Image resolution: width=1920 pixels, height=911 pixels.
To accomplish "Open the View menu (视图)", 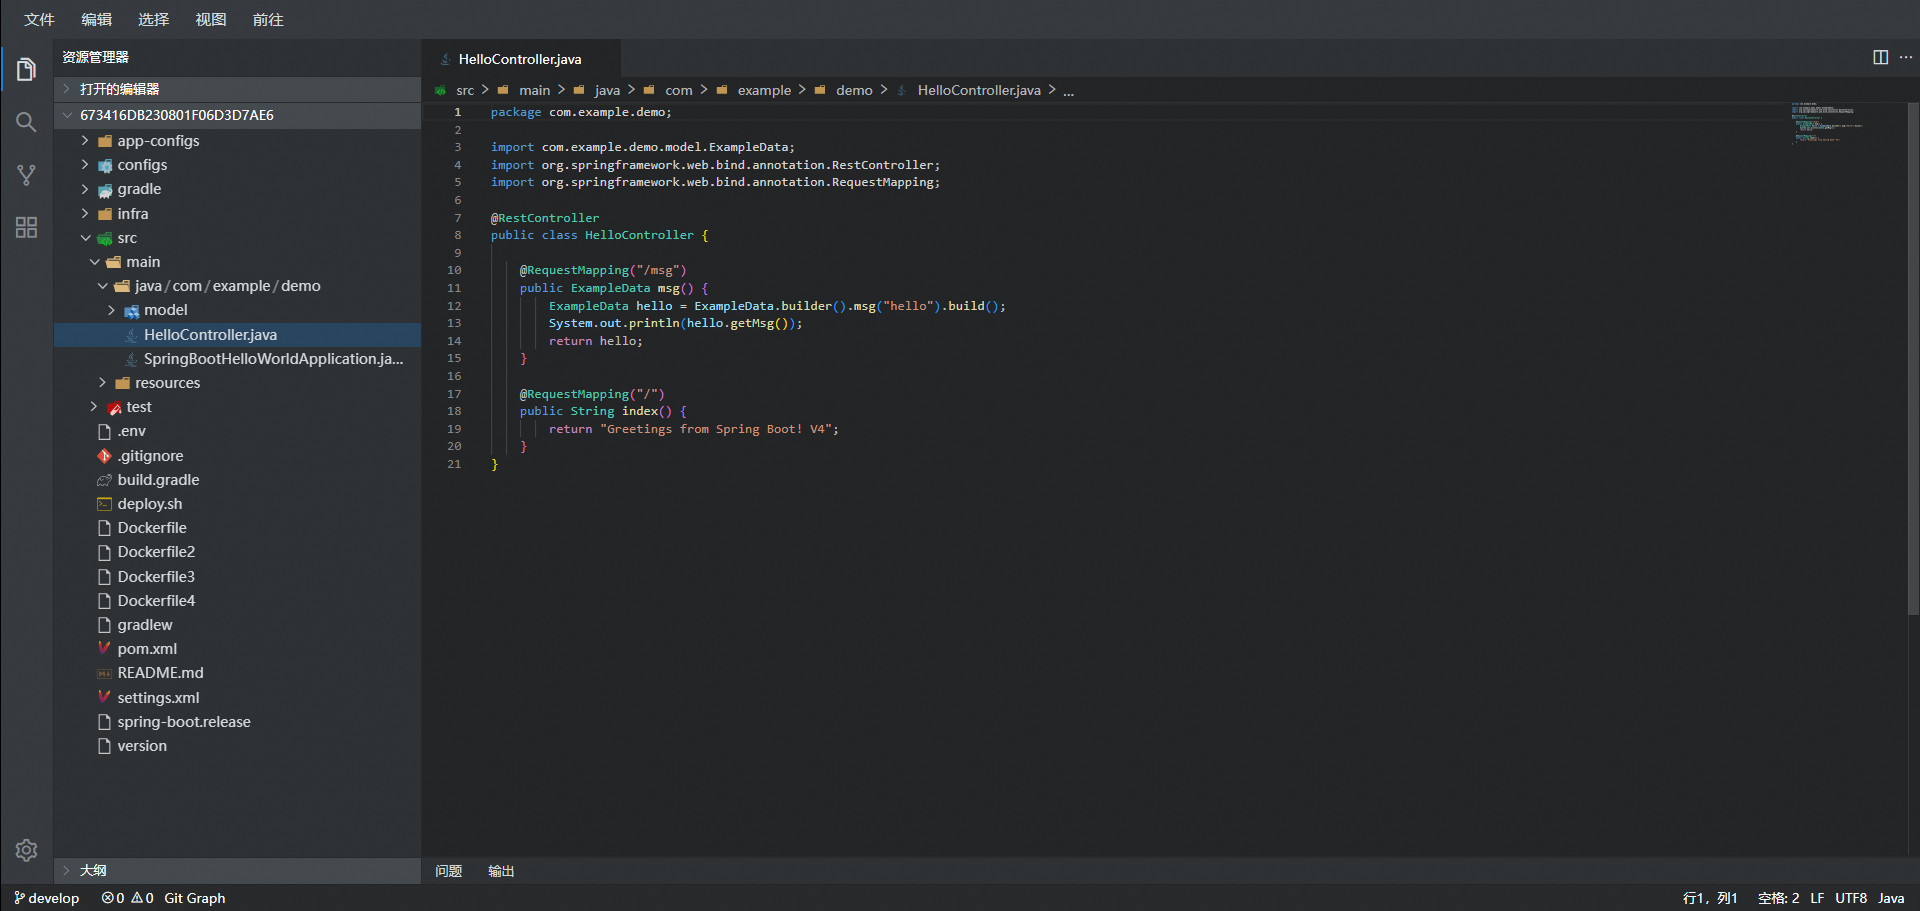I will pyautogui.click(x=210, y=19).
